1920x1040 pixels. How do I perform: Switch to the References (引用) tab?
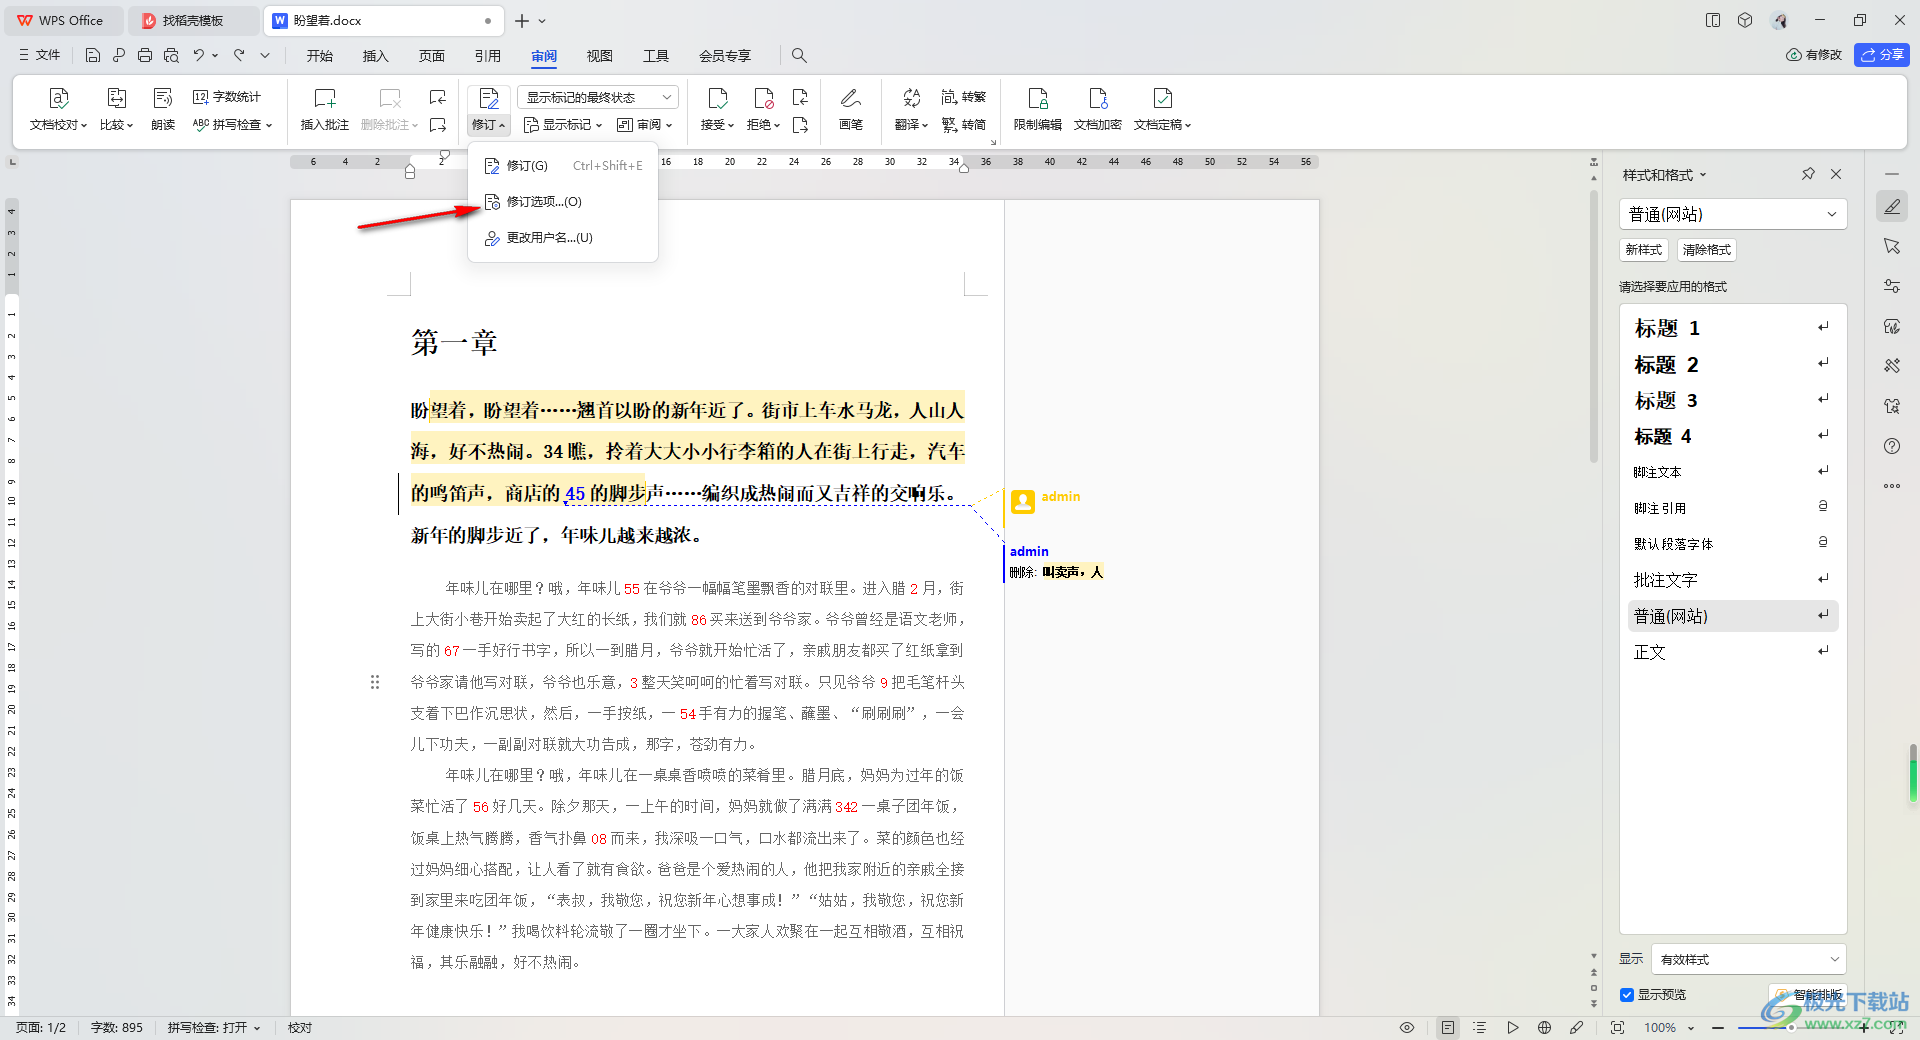487,56
